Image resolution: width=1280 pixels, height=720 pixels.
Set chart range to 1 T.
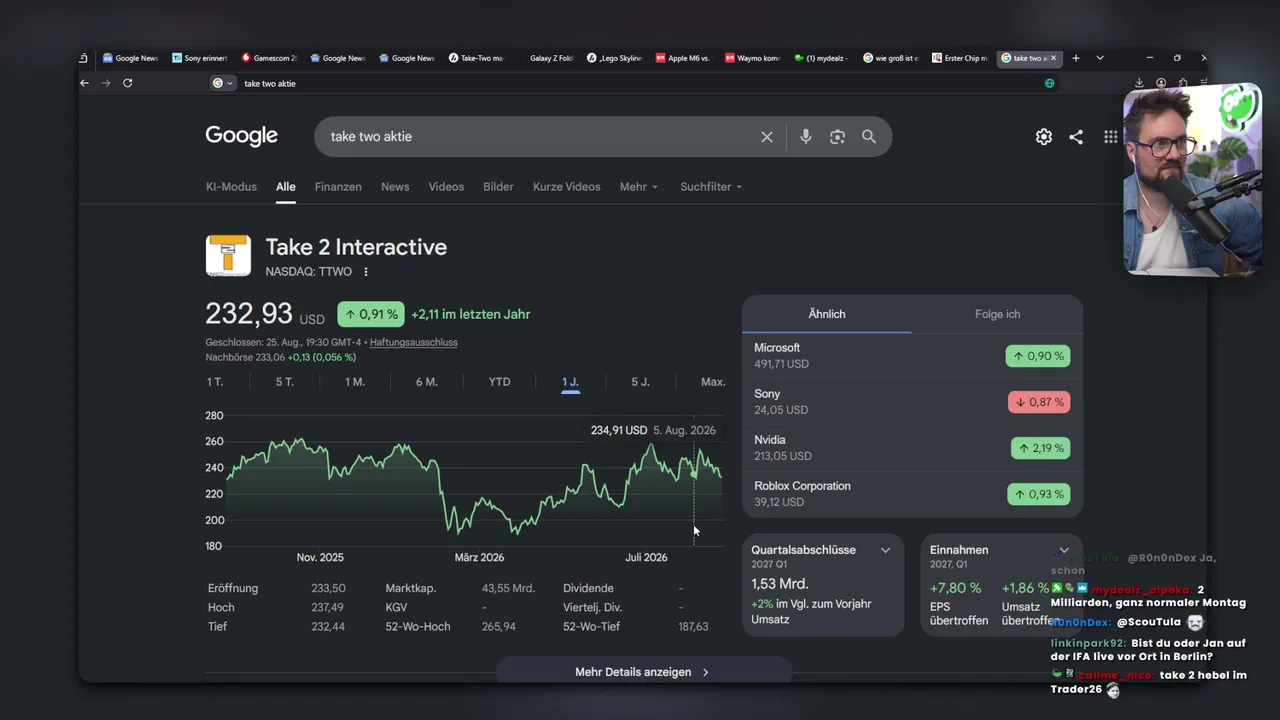click(x=214, y=382)
